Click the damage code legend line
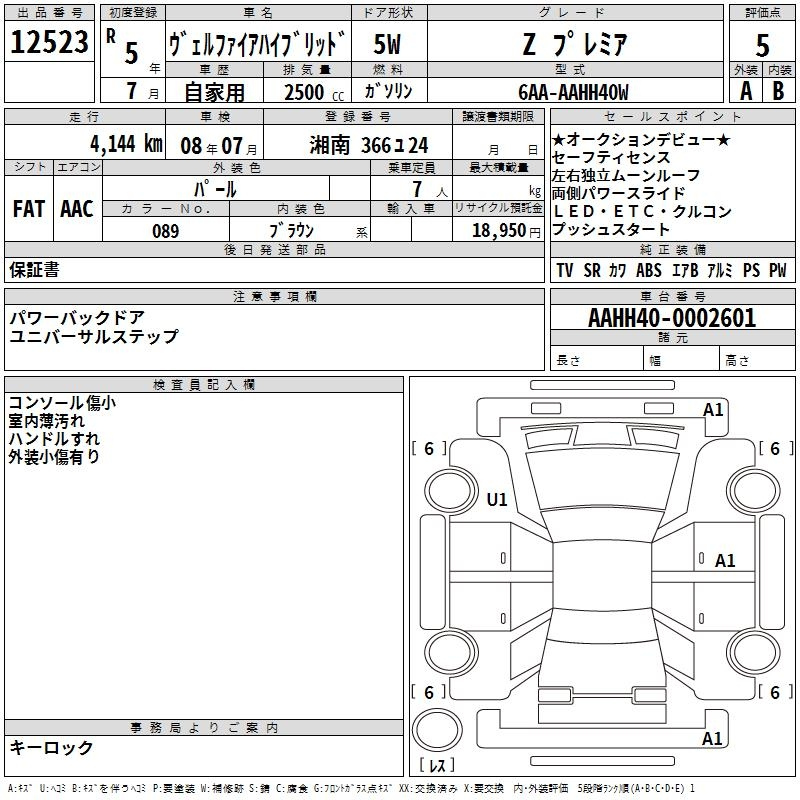 pos(352,788)
